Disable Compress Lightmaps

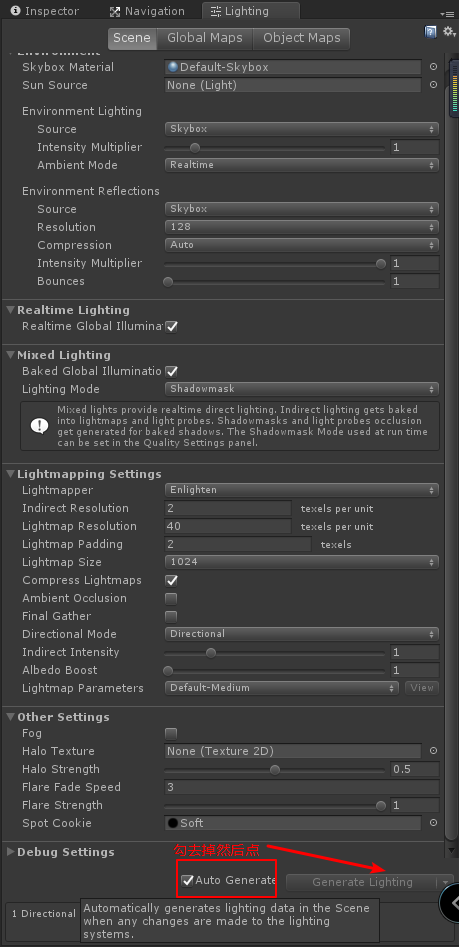[172, 580]
